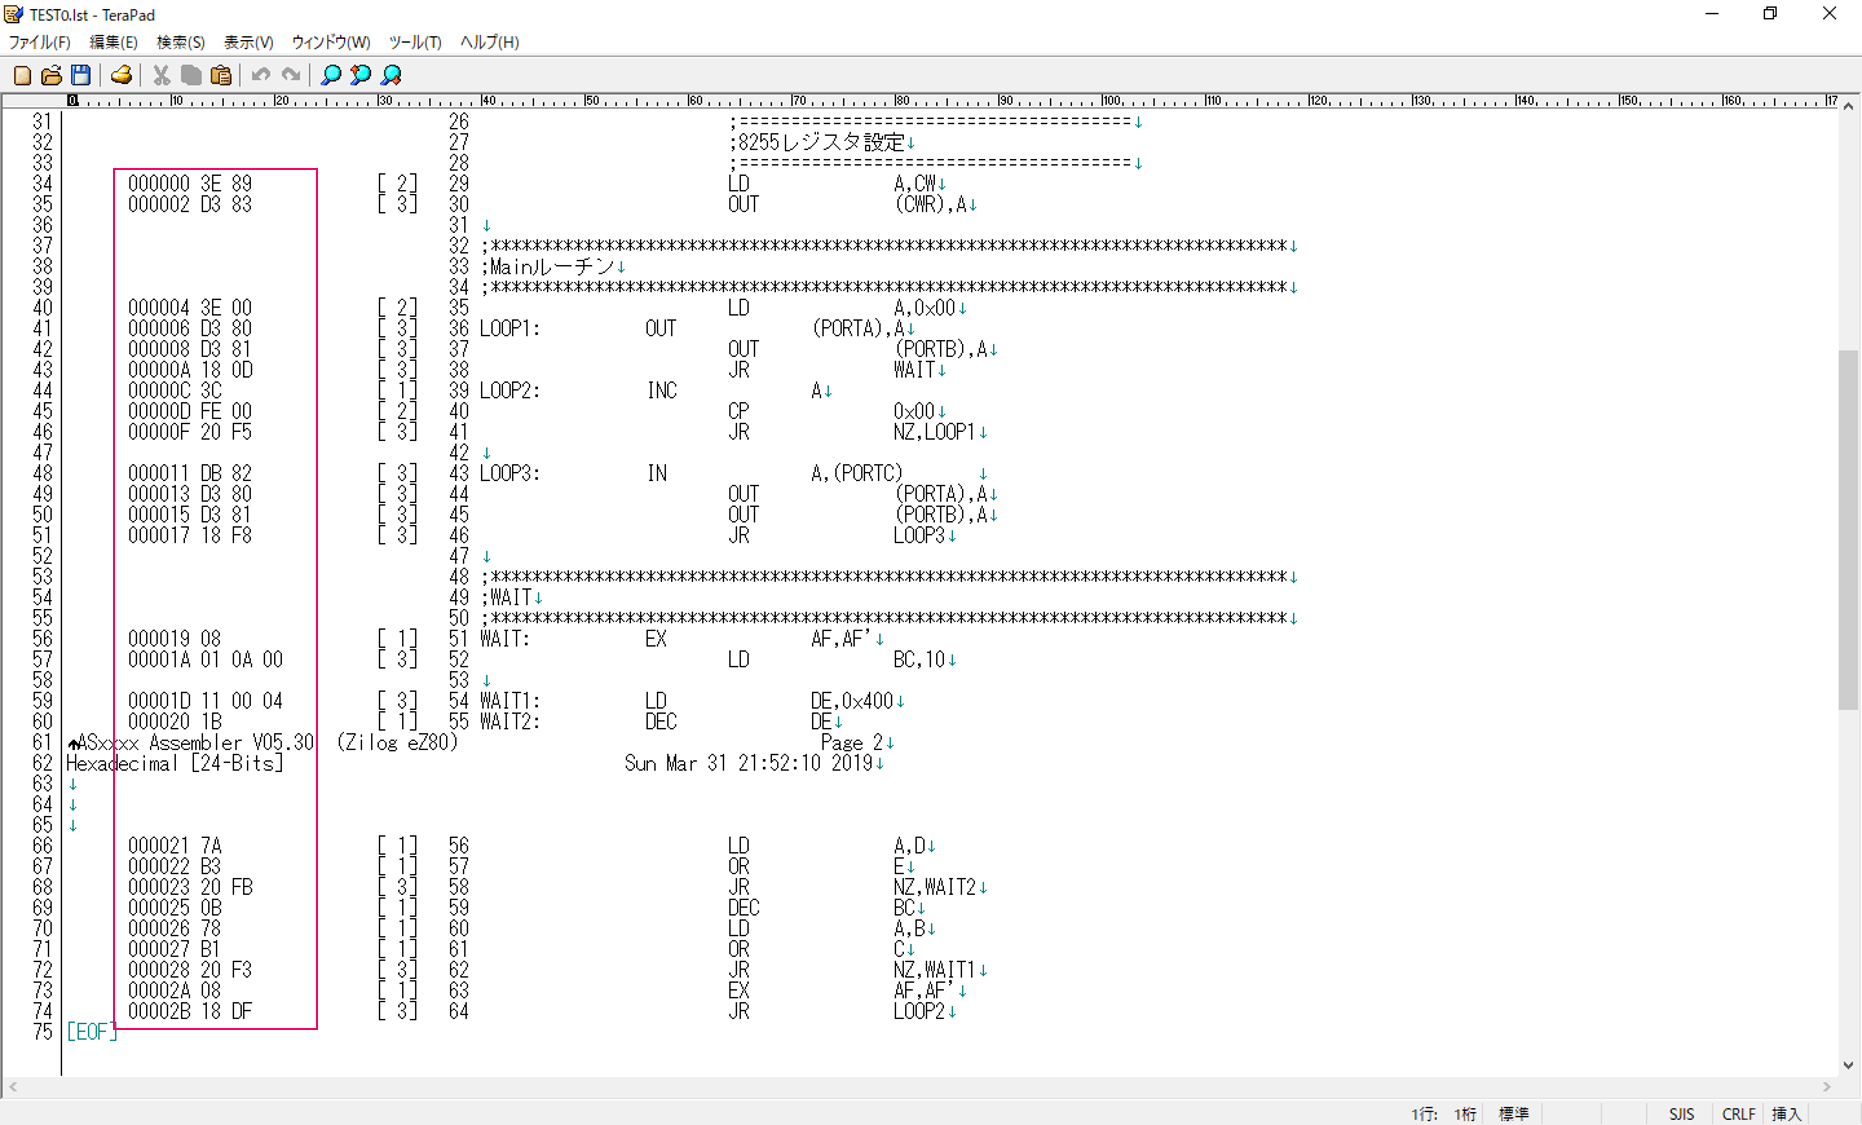This screenshot has width=1862, height=1125.
Task: Click operand 'NZ,WAIT2'
Action: tap(934, 887)
